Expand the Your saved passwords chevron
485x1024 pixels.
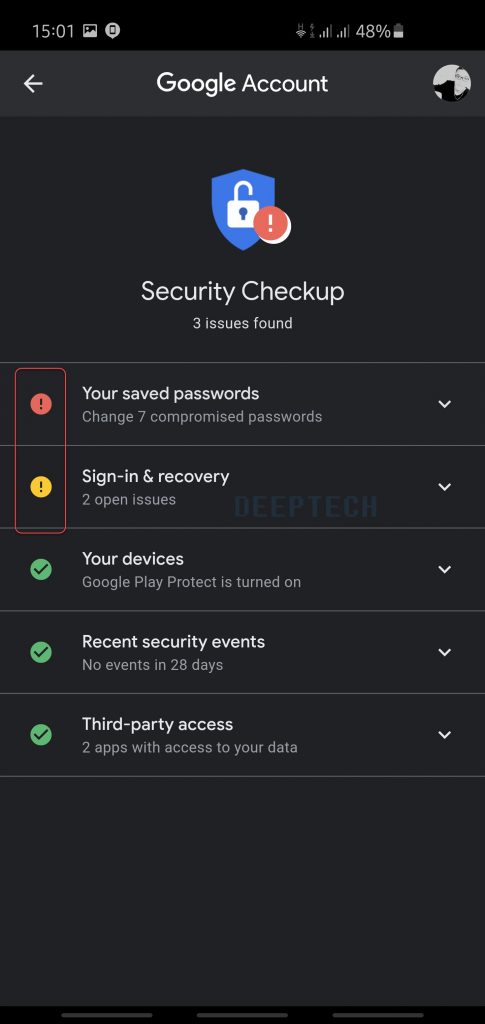(445, 404)
